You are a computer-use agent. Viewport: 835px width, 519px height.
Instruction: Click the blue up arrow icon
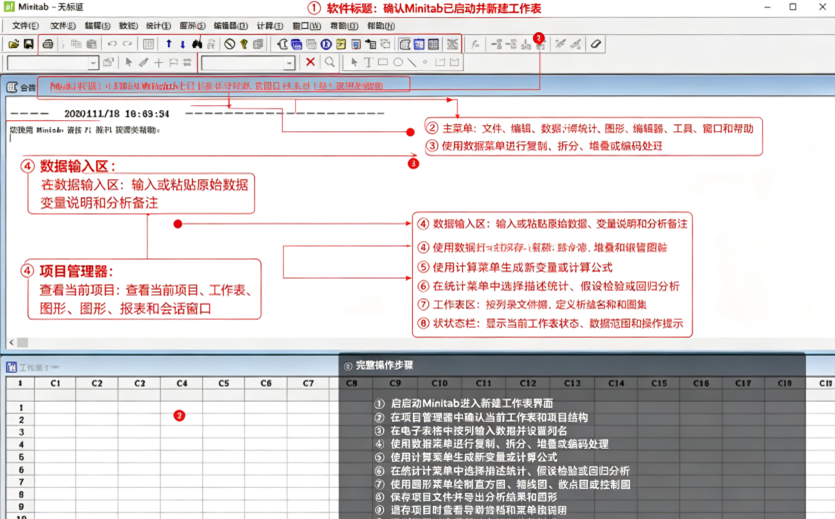(169, 44)
